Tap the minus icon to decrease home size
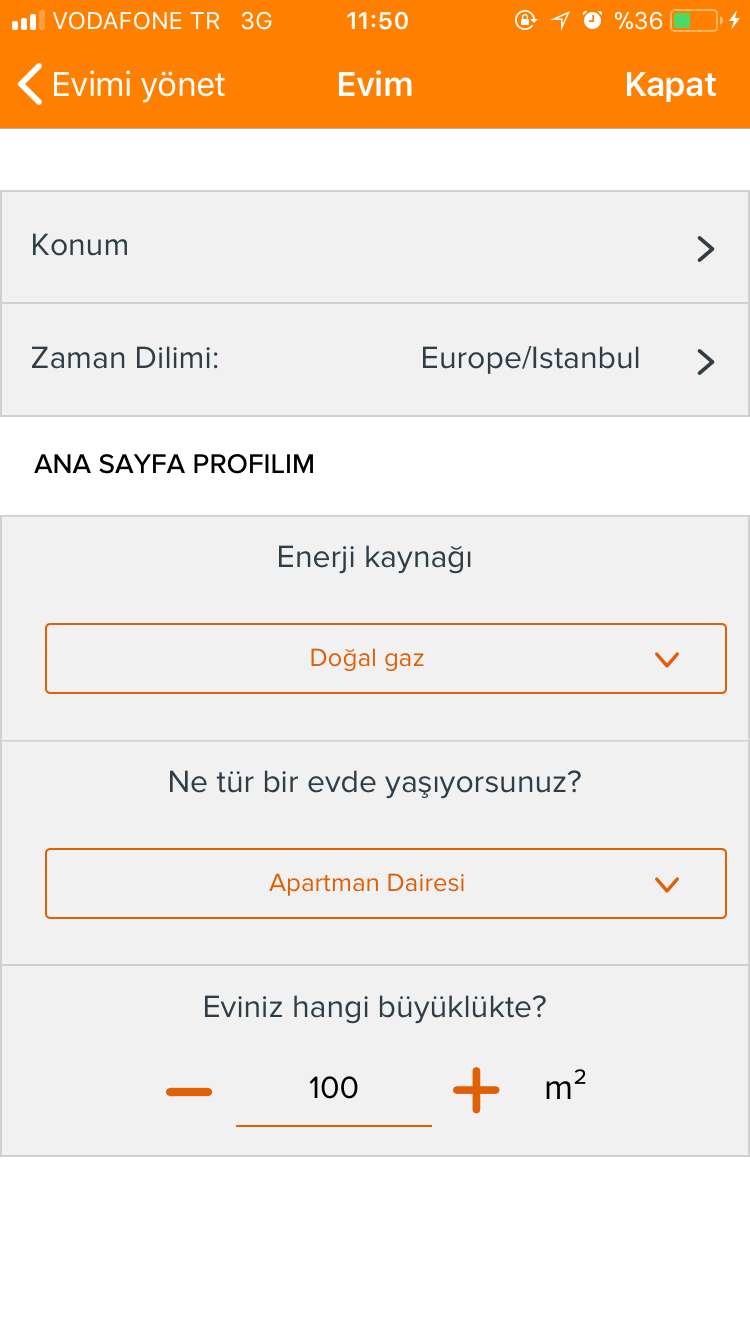Image resolution: width=750 pixels, height=1334 pixels. click(189, 1091)
